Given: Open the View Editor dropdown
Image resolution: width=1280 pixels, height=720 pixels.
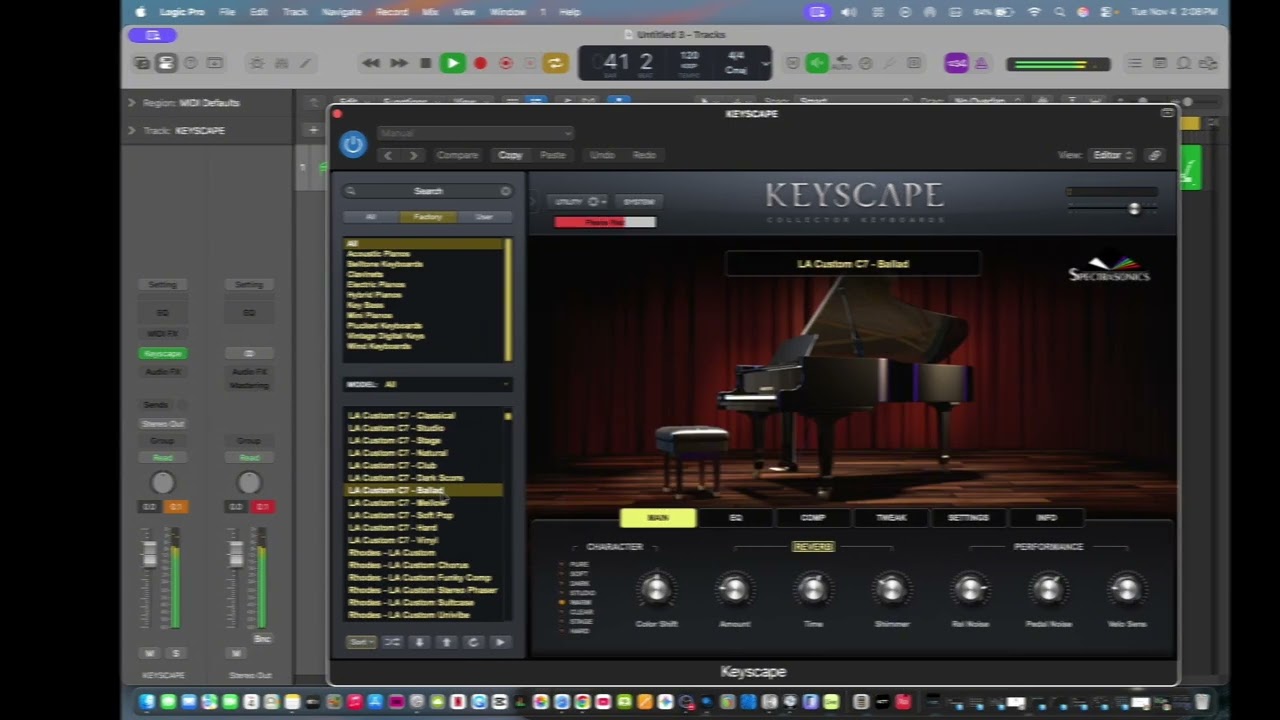Looking at the screenshot, I should point(1113,155).
